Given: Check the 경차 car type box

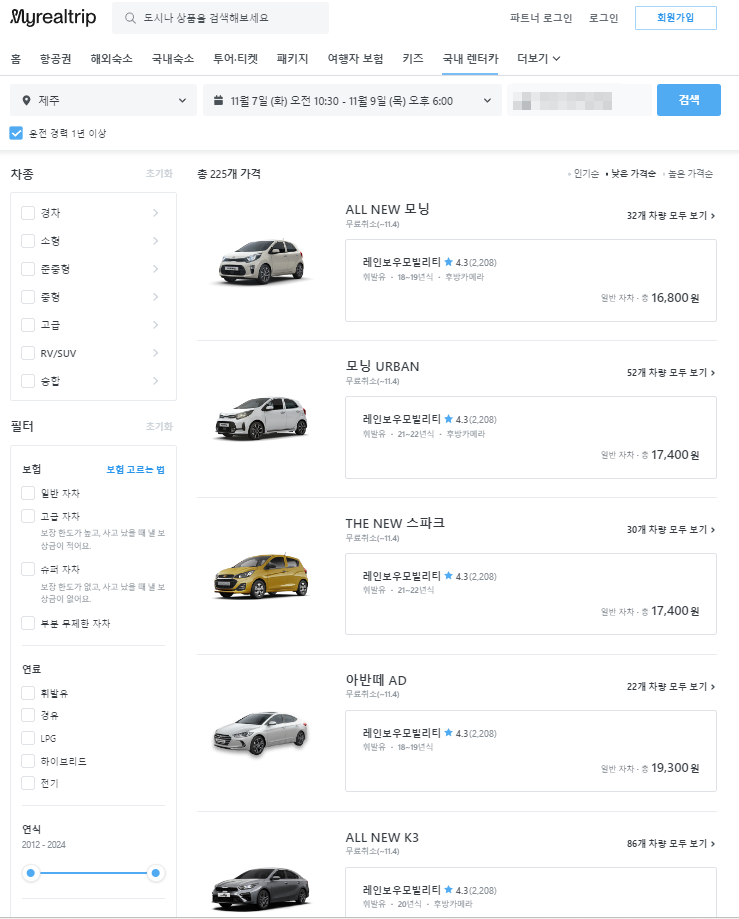Looking at the screenshot, I should click(x=28, y=213).
